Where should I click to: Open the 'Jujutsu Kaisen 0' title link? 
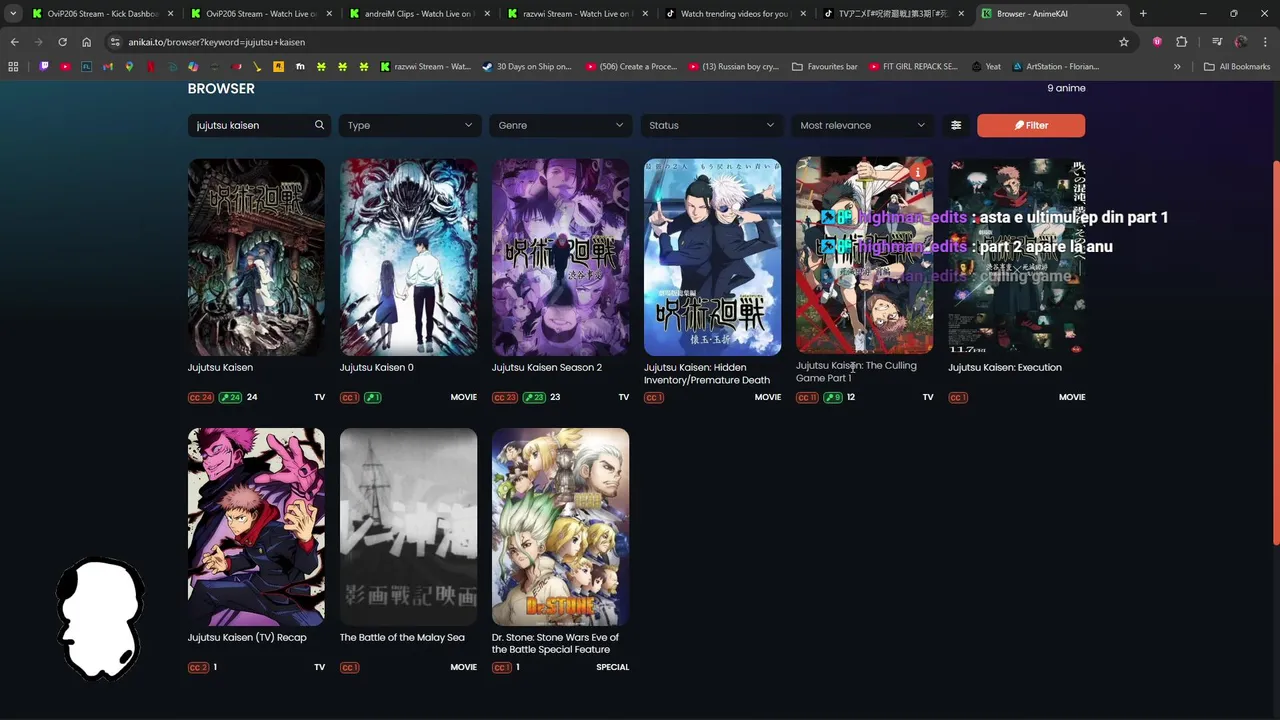[377, 367]
